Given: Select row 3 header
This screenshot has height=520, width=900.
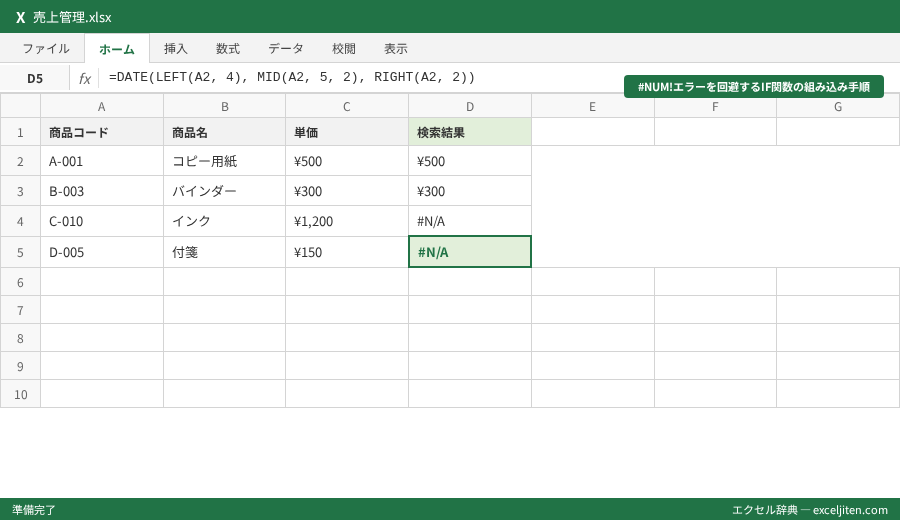Looking at the screenshot, I should pos(20,191).
